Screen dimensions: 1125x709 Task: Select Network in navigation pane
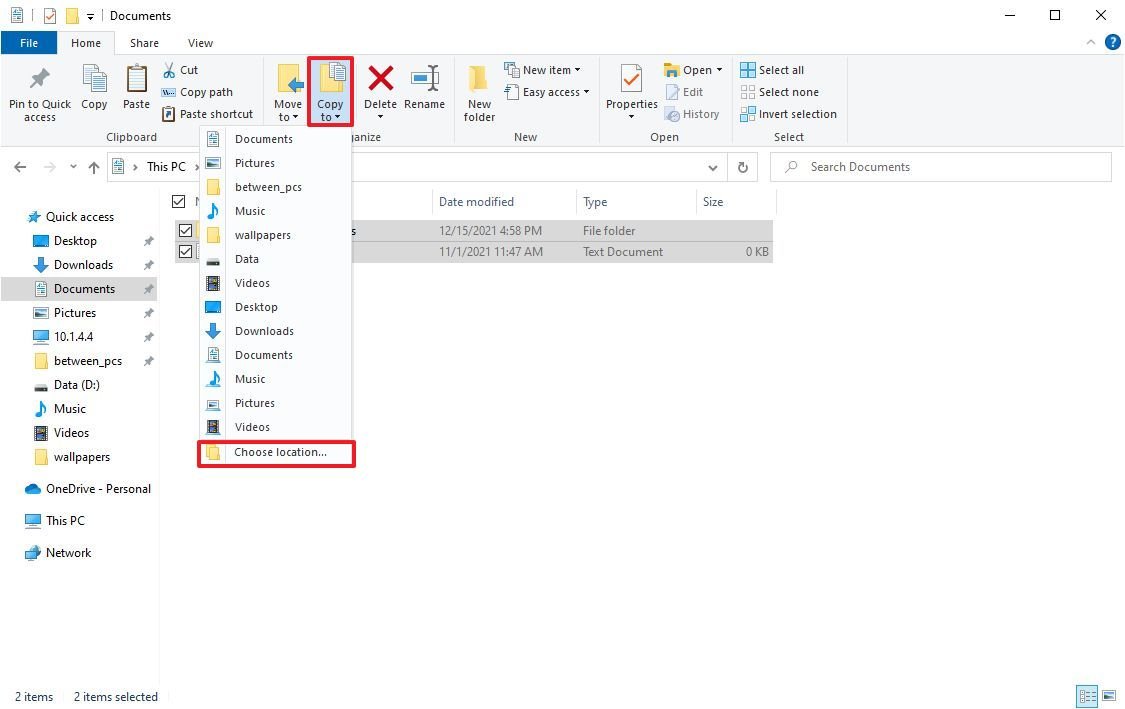point(58,553)
